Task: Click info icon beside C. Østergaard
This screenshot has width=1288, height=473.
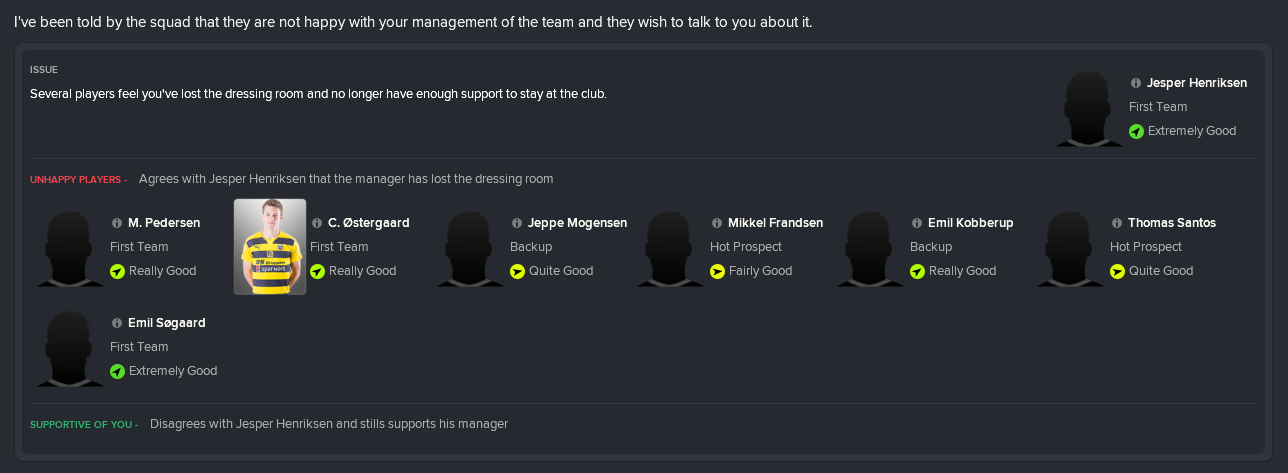Action: (317, 223)
